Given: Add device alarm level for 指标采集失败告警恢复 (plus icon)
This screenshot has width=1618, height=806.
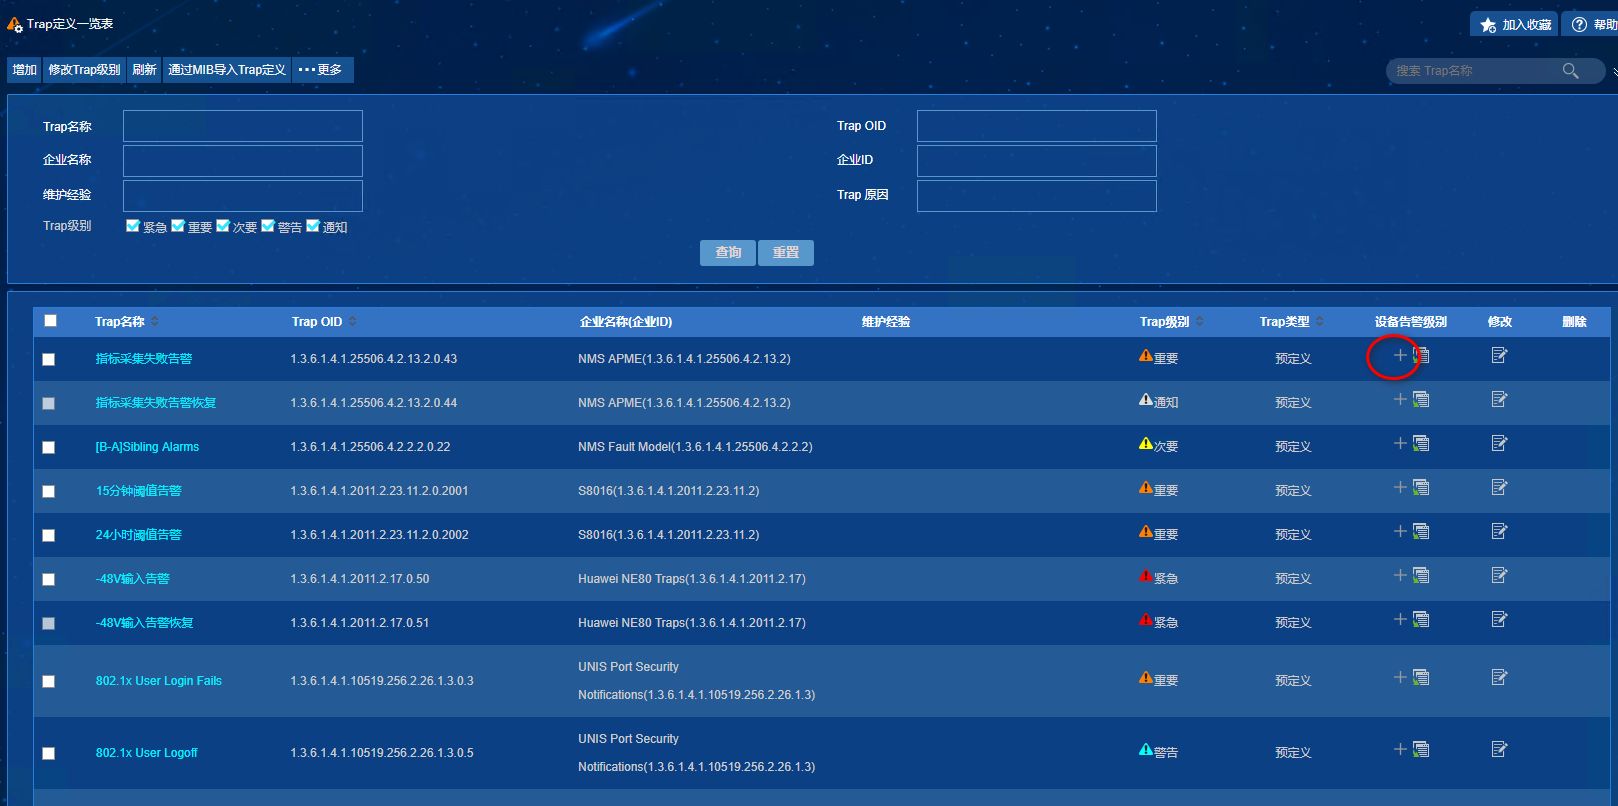Looking at the screenshot, I should 1400,399.
